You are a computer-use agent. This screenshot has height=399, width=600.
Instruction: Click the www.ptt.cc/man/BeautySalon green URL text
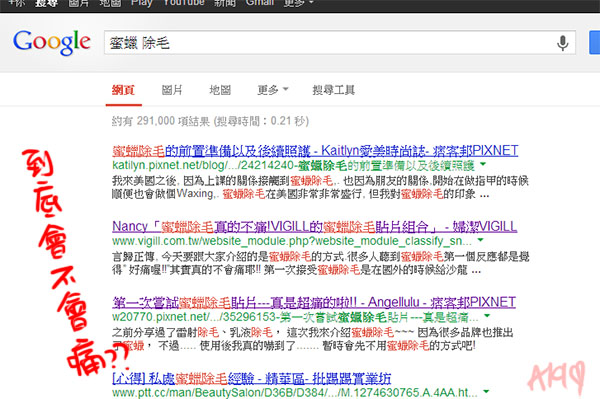point(295,392)
